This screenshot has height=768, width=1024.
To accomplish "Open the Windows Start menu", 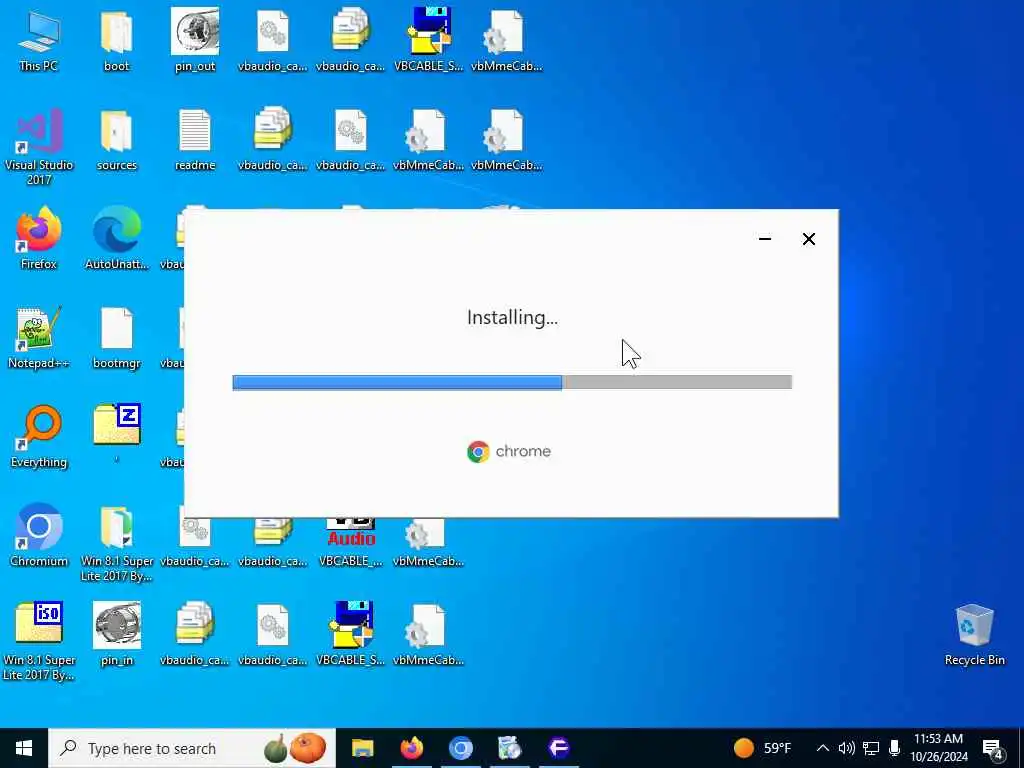I will pyautogui.click(x=24, y=748).
